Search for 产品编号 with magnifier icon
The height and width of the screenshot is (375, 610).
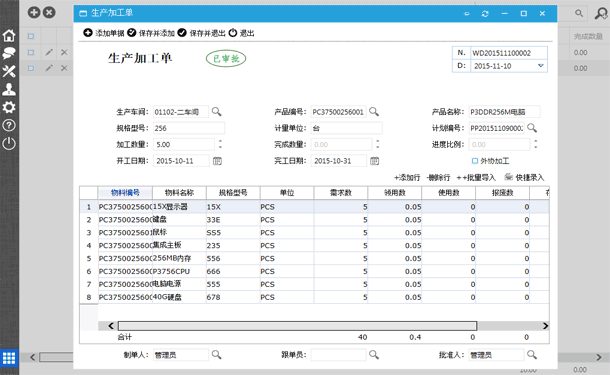point(374,112)
